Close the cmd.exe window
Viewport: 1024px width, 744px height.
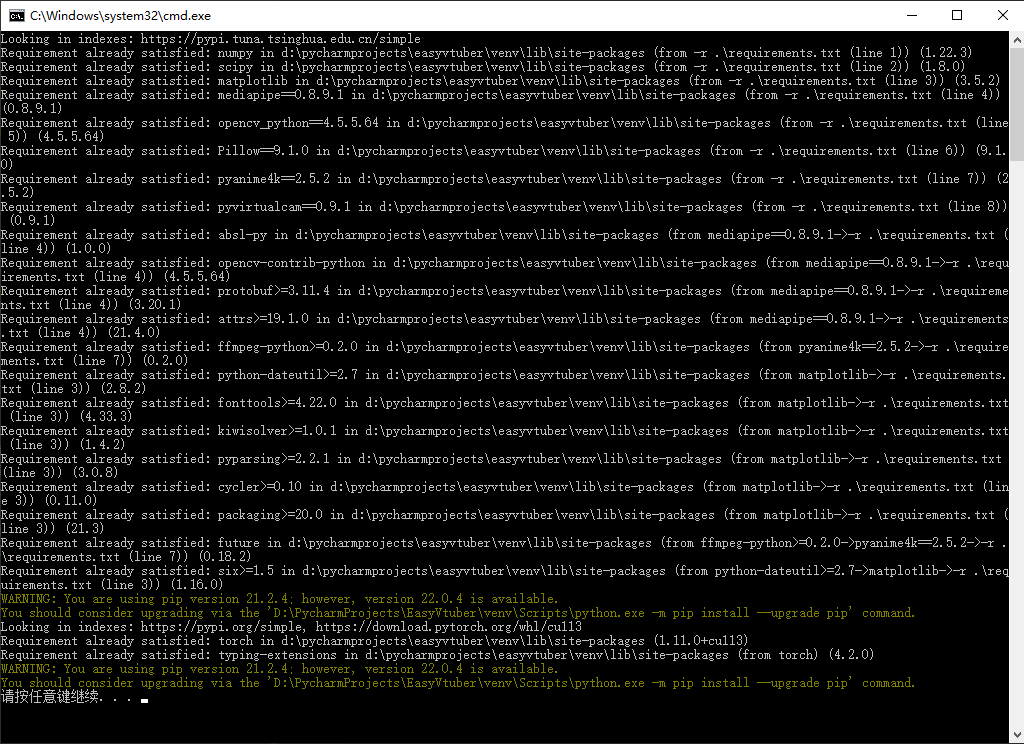tap(1002, 15)
